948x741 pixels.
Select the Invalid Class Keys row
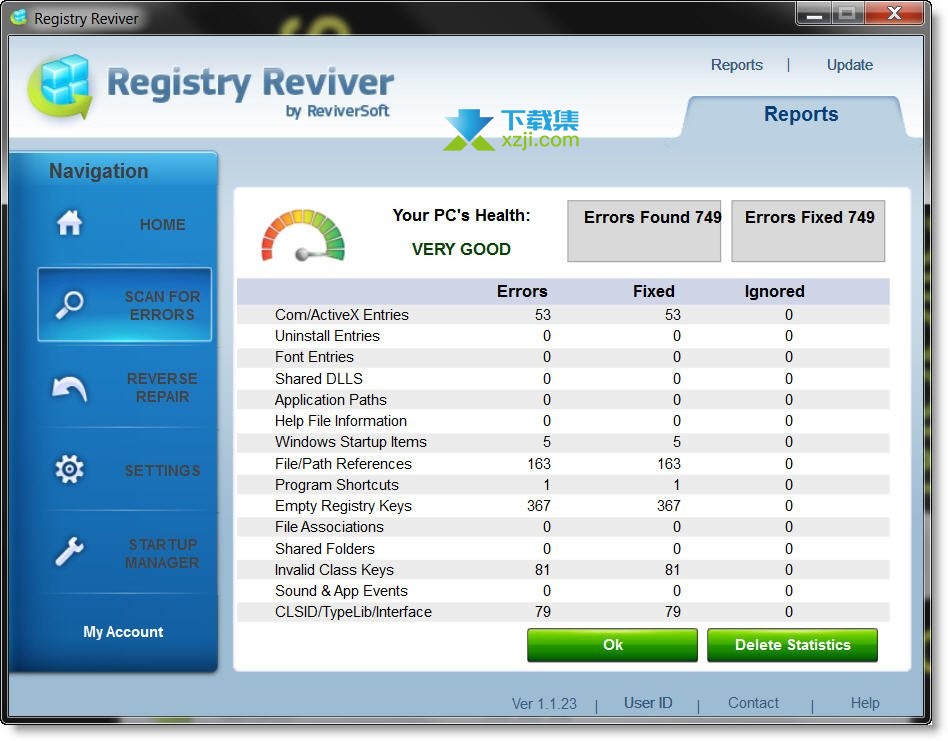coord(563,570)
